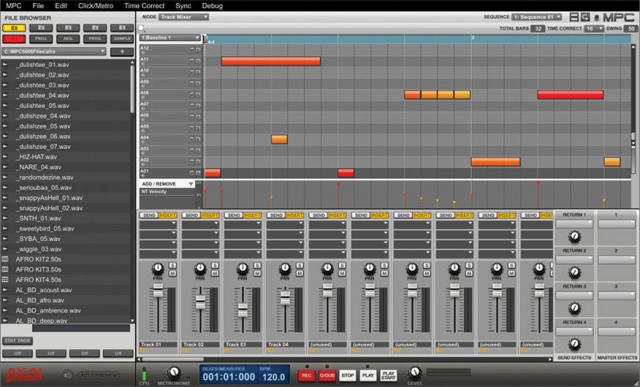Click the Swing value field
Screen dimensions: 640x387
[631, 28]
